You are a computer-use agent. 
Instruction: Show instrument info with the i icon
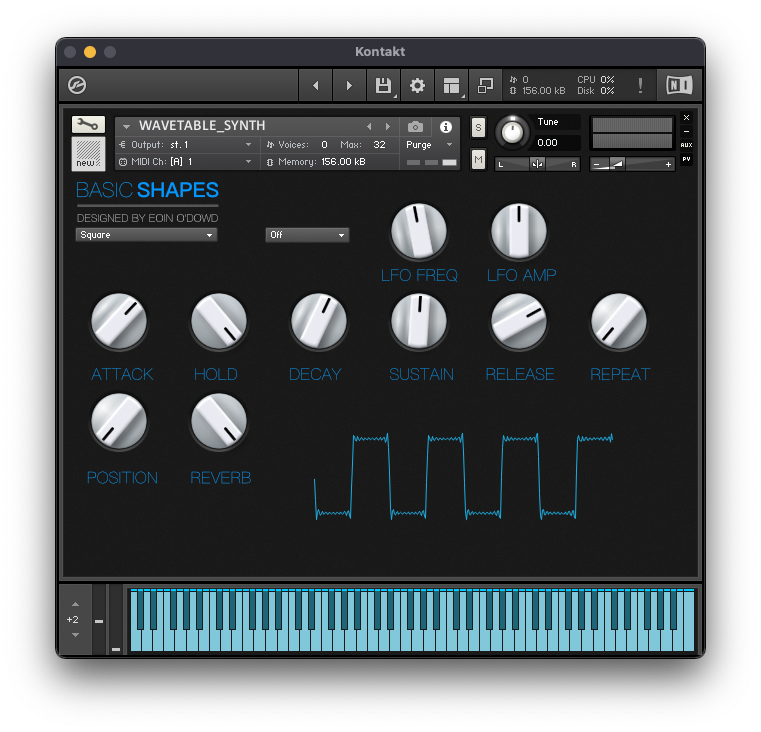(x=446, y=127)
